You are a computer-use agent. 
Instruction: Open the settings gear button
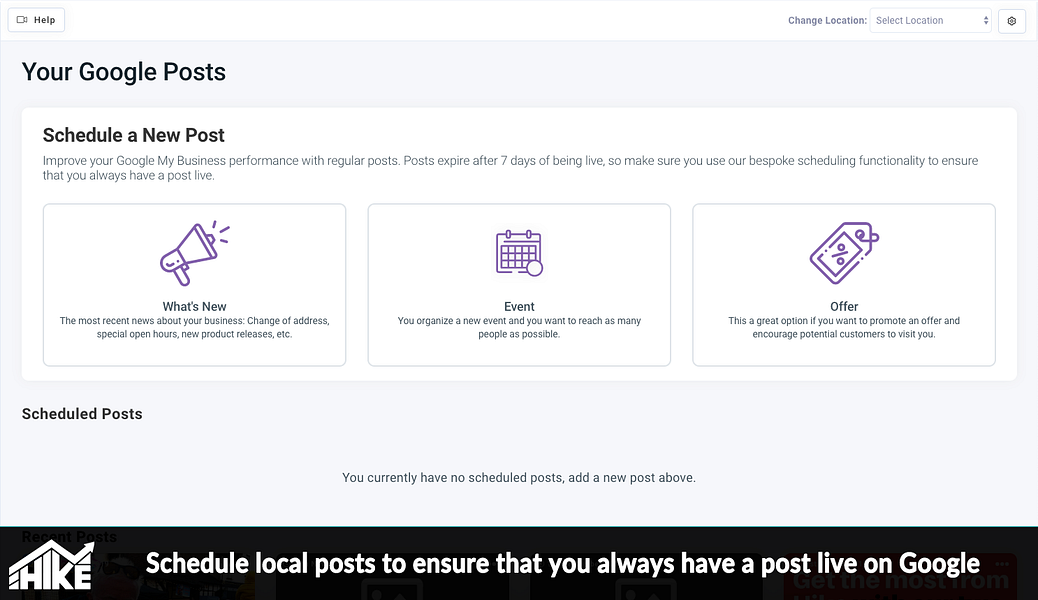click(x=1012, y=21)
